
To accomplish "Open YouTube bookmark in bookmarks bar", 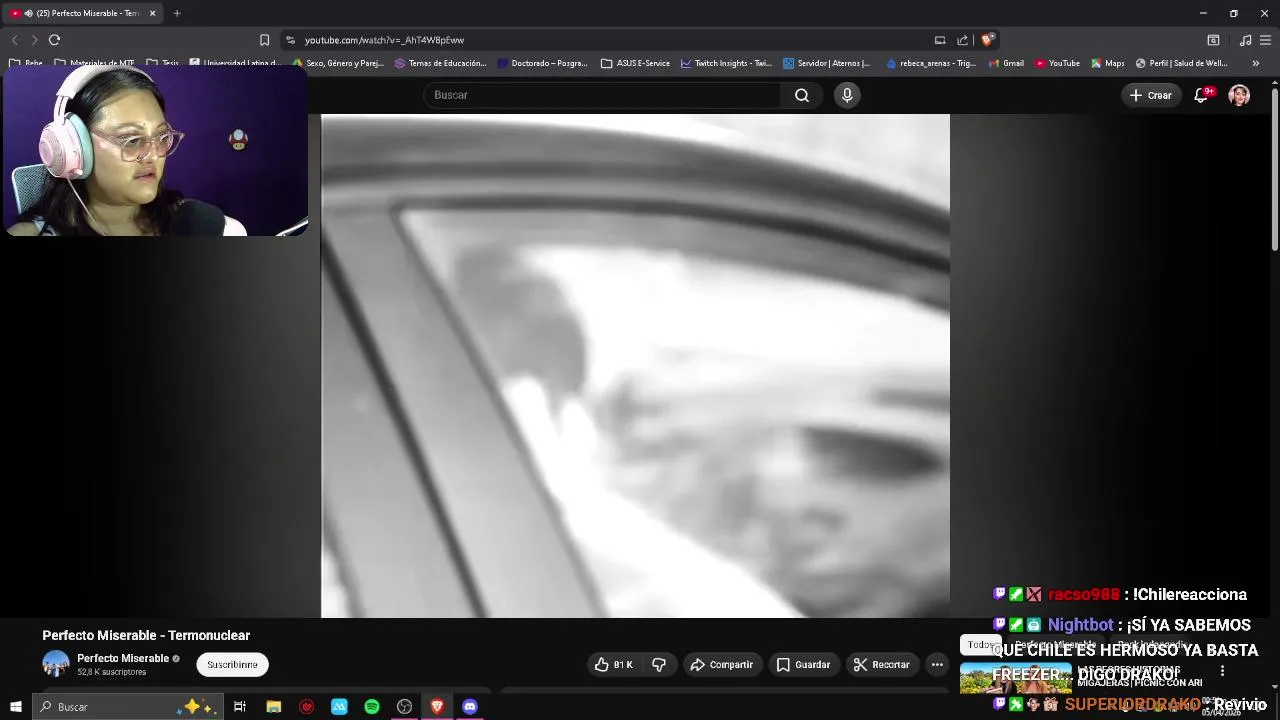I will pos(1057,63).
